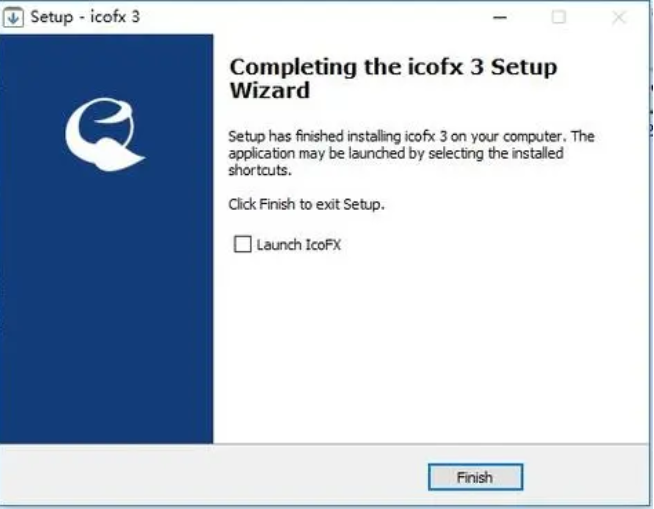Viewport: 654px width, 509px height.
Task: Click the setup installer icon in title bar
Action: [x=13, y=18]
